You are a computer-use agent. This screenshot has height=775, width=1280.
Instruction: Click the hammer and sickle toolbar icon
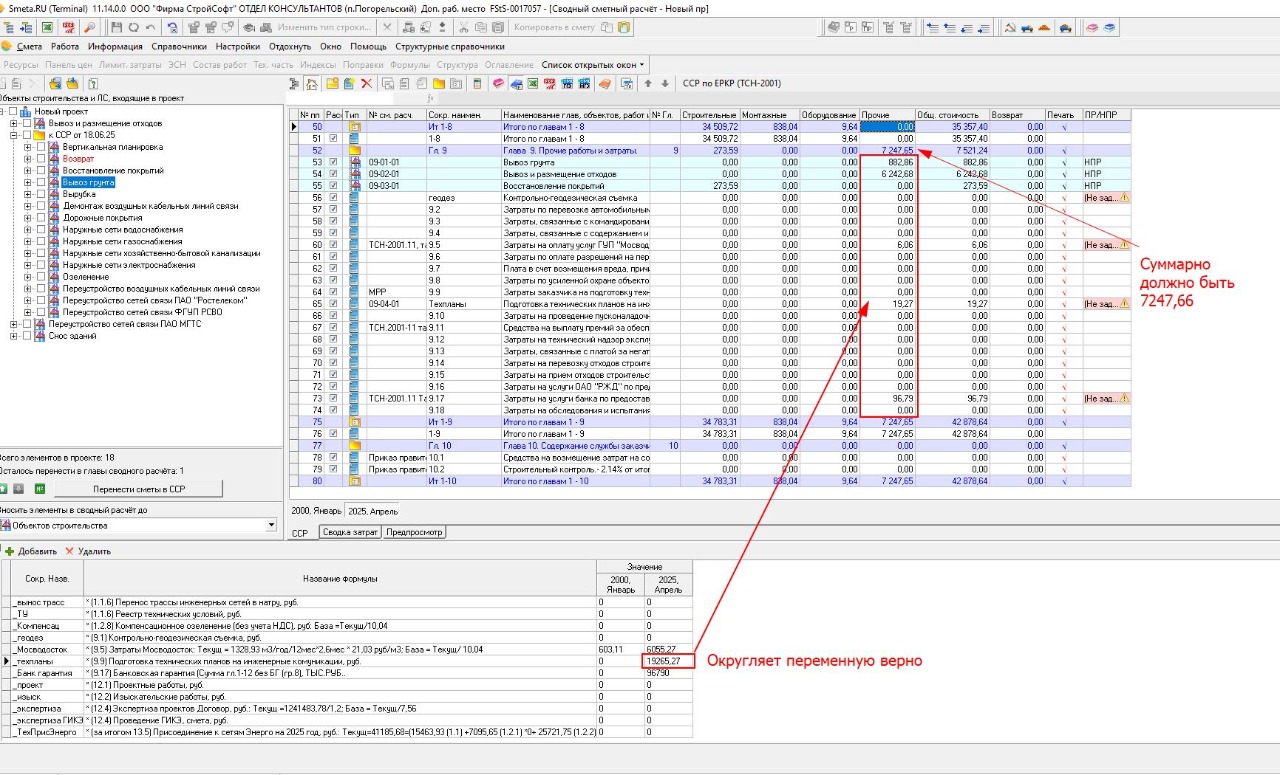tap(1010, 27)
